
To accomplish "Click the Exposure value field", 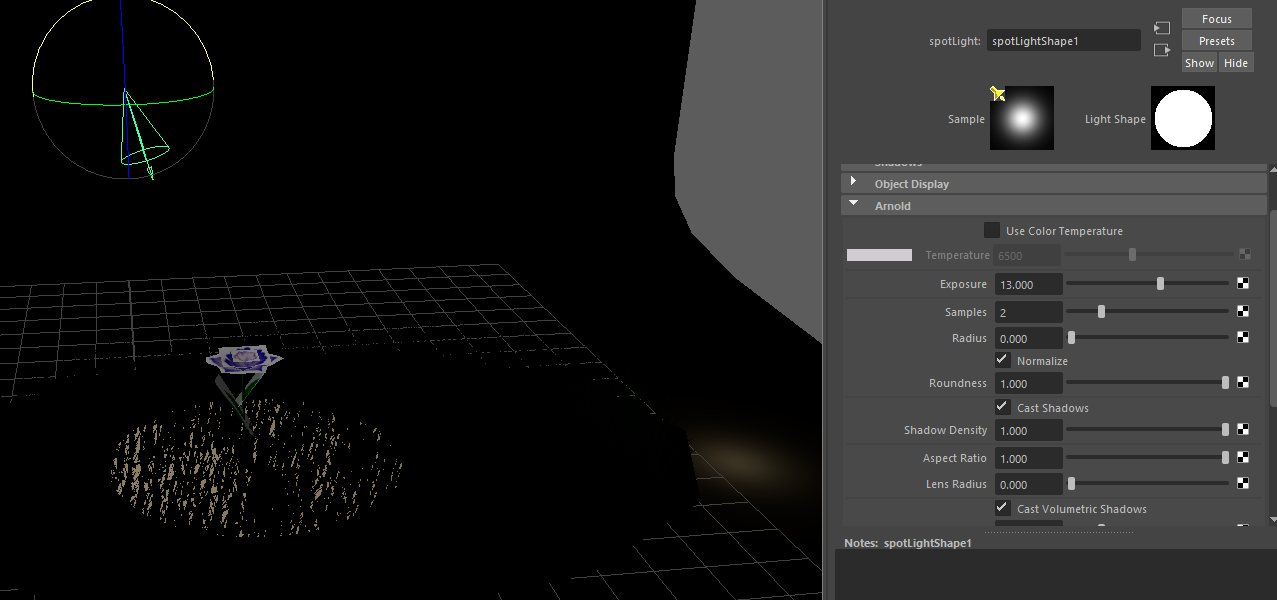I will (x=1028, y=284).
